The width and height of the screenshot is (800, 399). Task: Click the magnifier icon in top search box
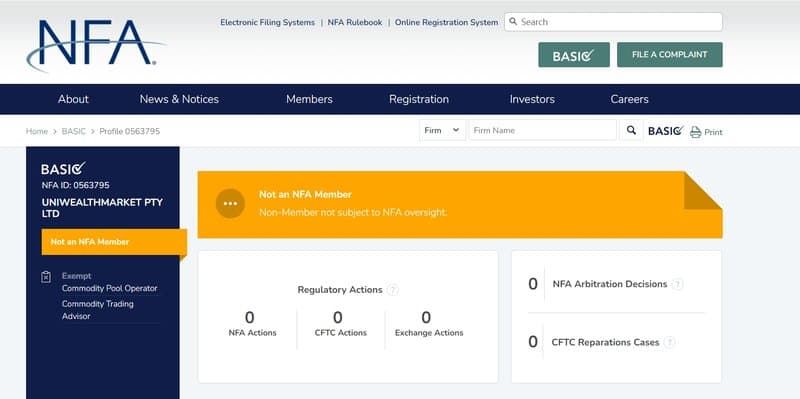click(513, 22)
